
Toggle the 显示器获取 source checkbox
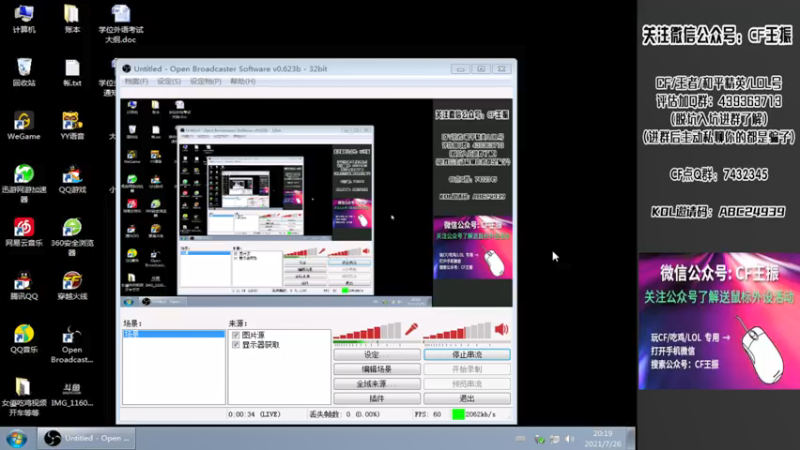(236, 345)
